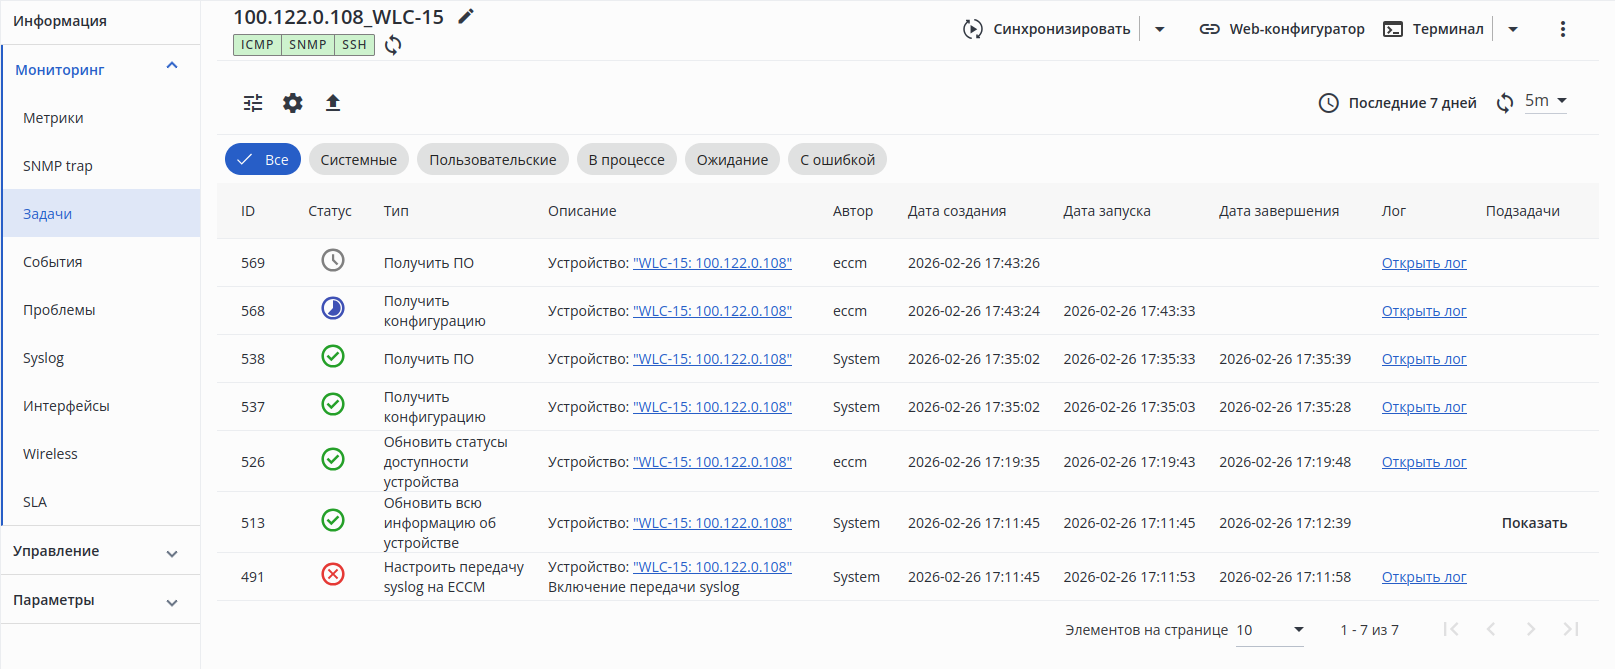This screenshot has height=669, width=1615.
Task: Open the items-per-page dropdown
Action: pyautogui.click(x=1270, y=630)
